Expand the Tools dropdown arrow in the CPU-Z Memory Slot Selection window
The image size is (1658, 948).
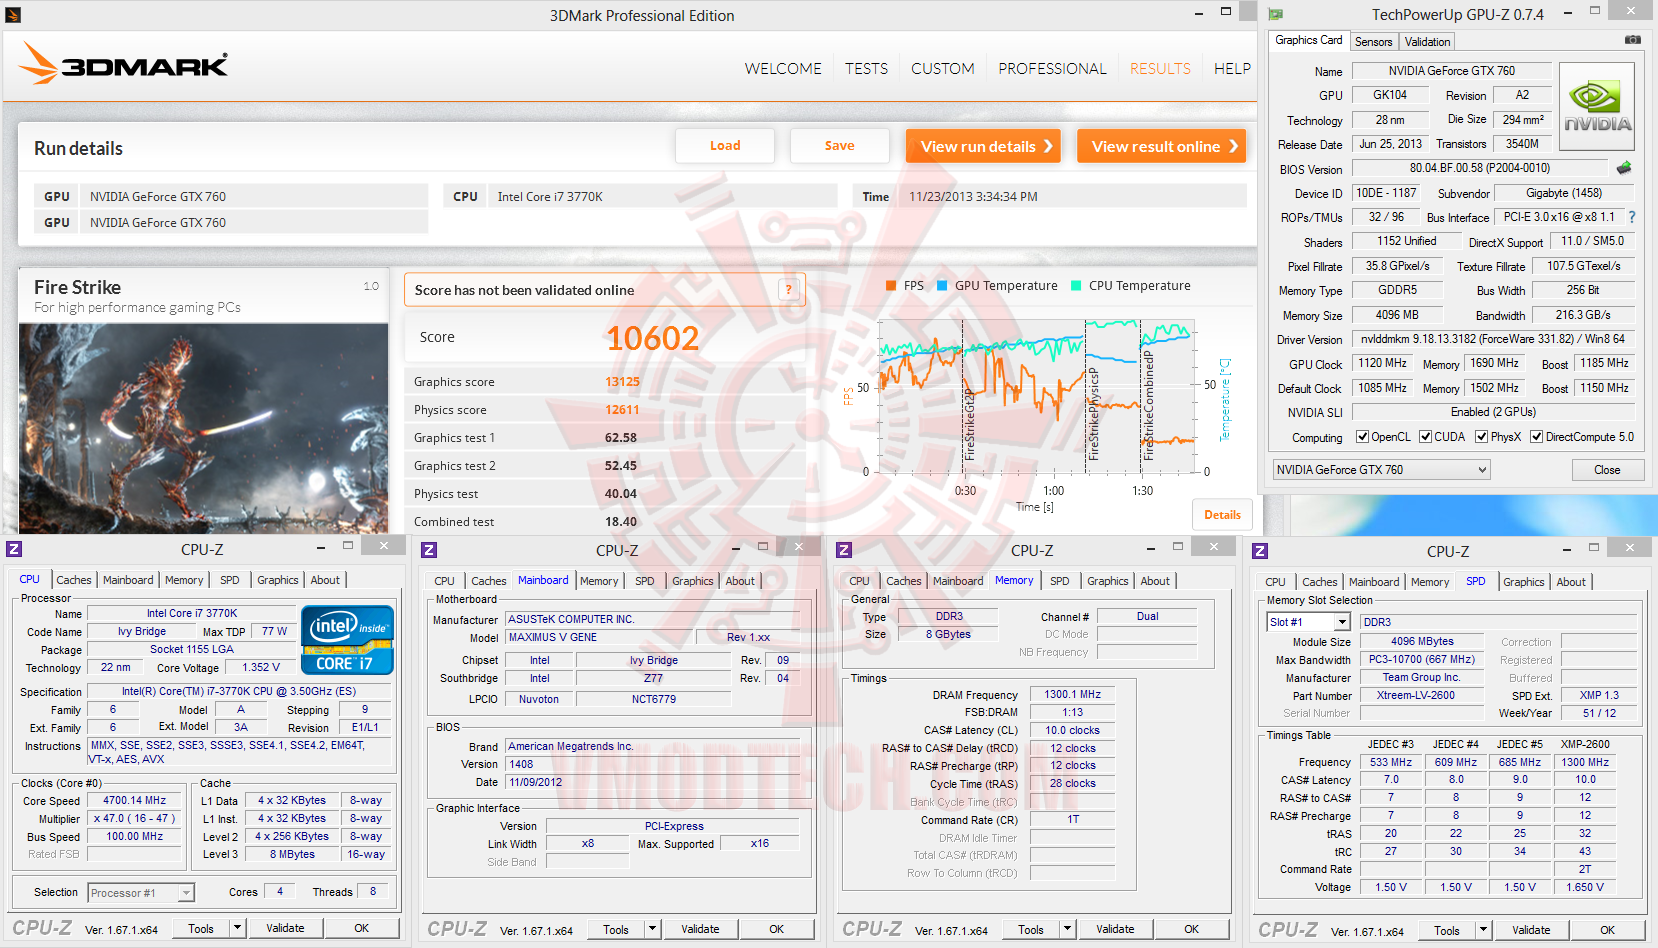[1484, 930]
